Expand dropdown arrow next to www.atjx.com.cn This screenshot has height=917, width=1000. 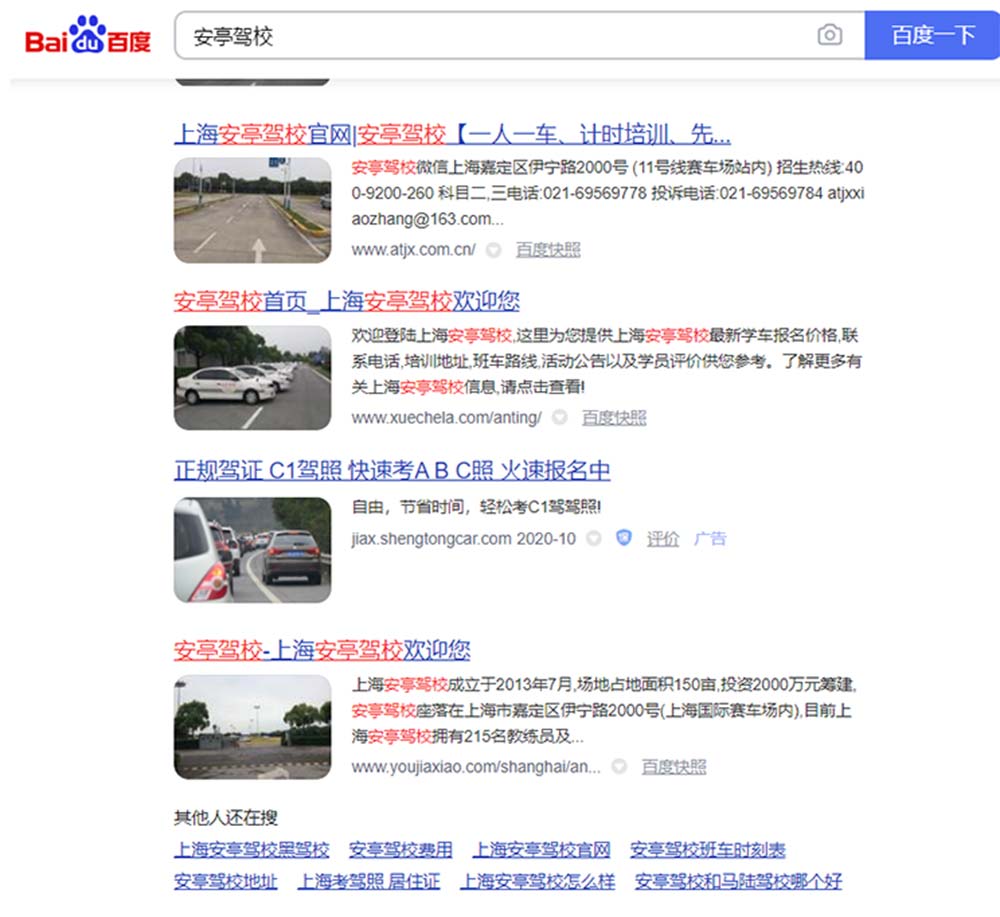pos(493,250)
